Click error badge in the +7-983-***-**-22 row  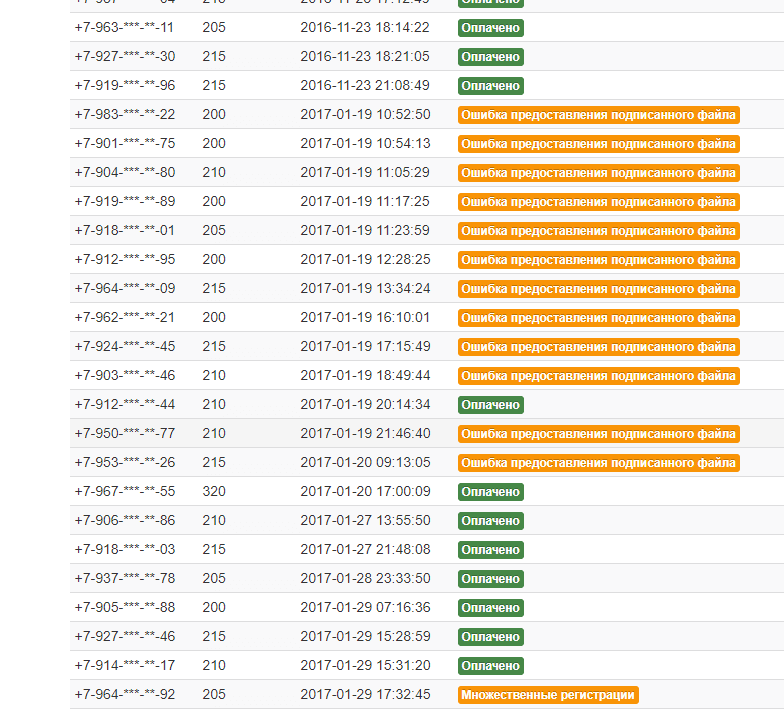pos(598,115)
